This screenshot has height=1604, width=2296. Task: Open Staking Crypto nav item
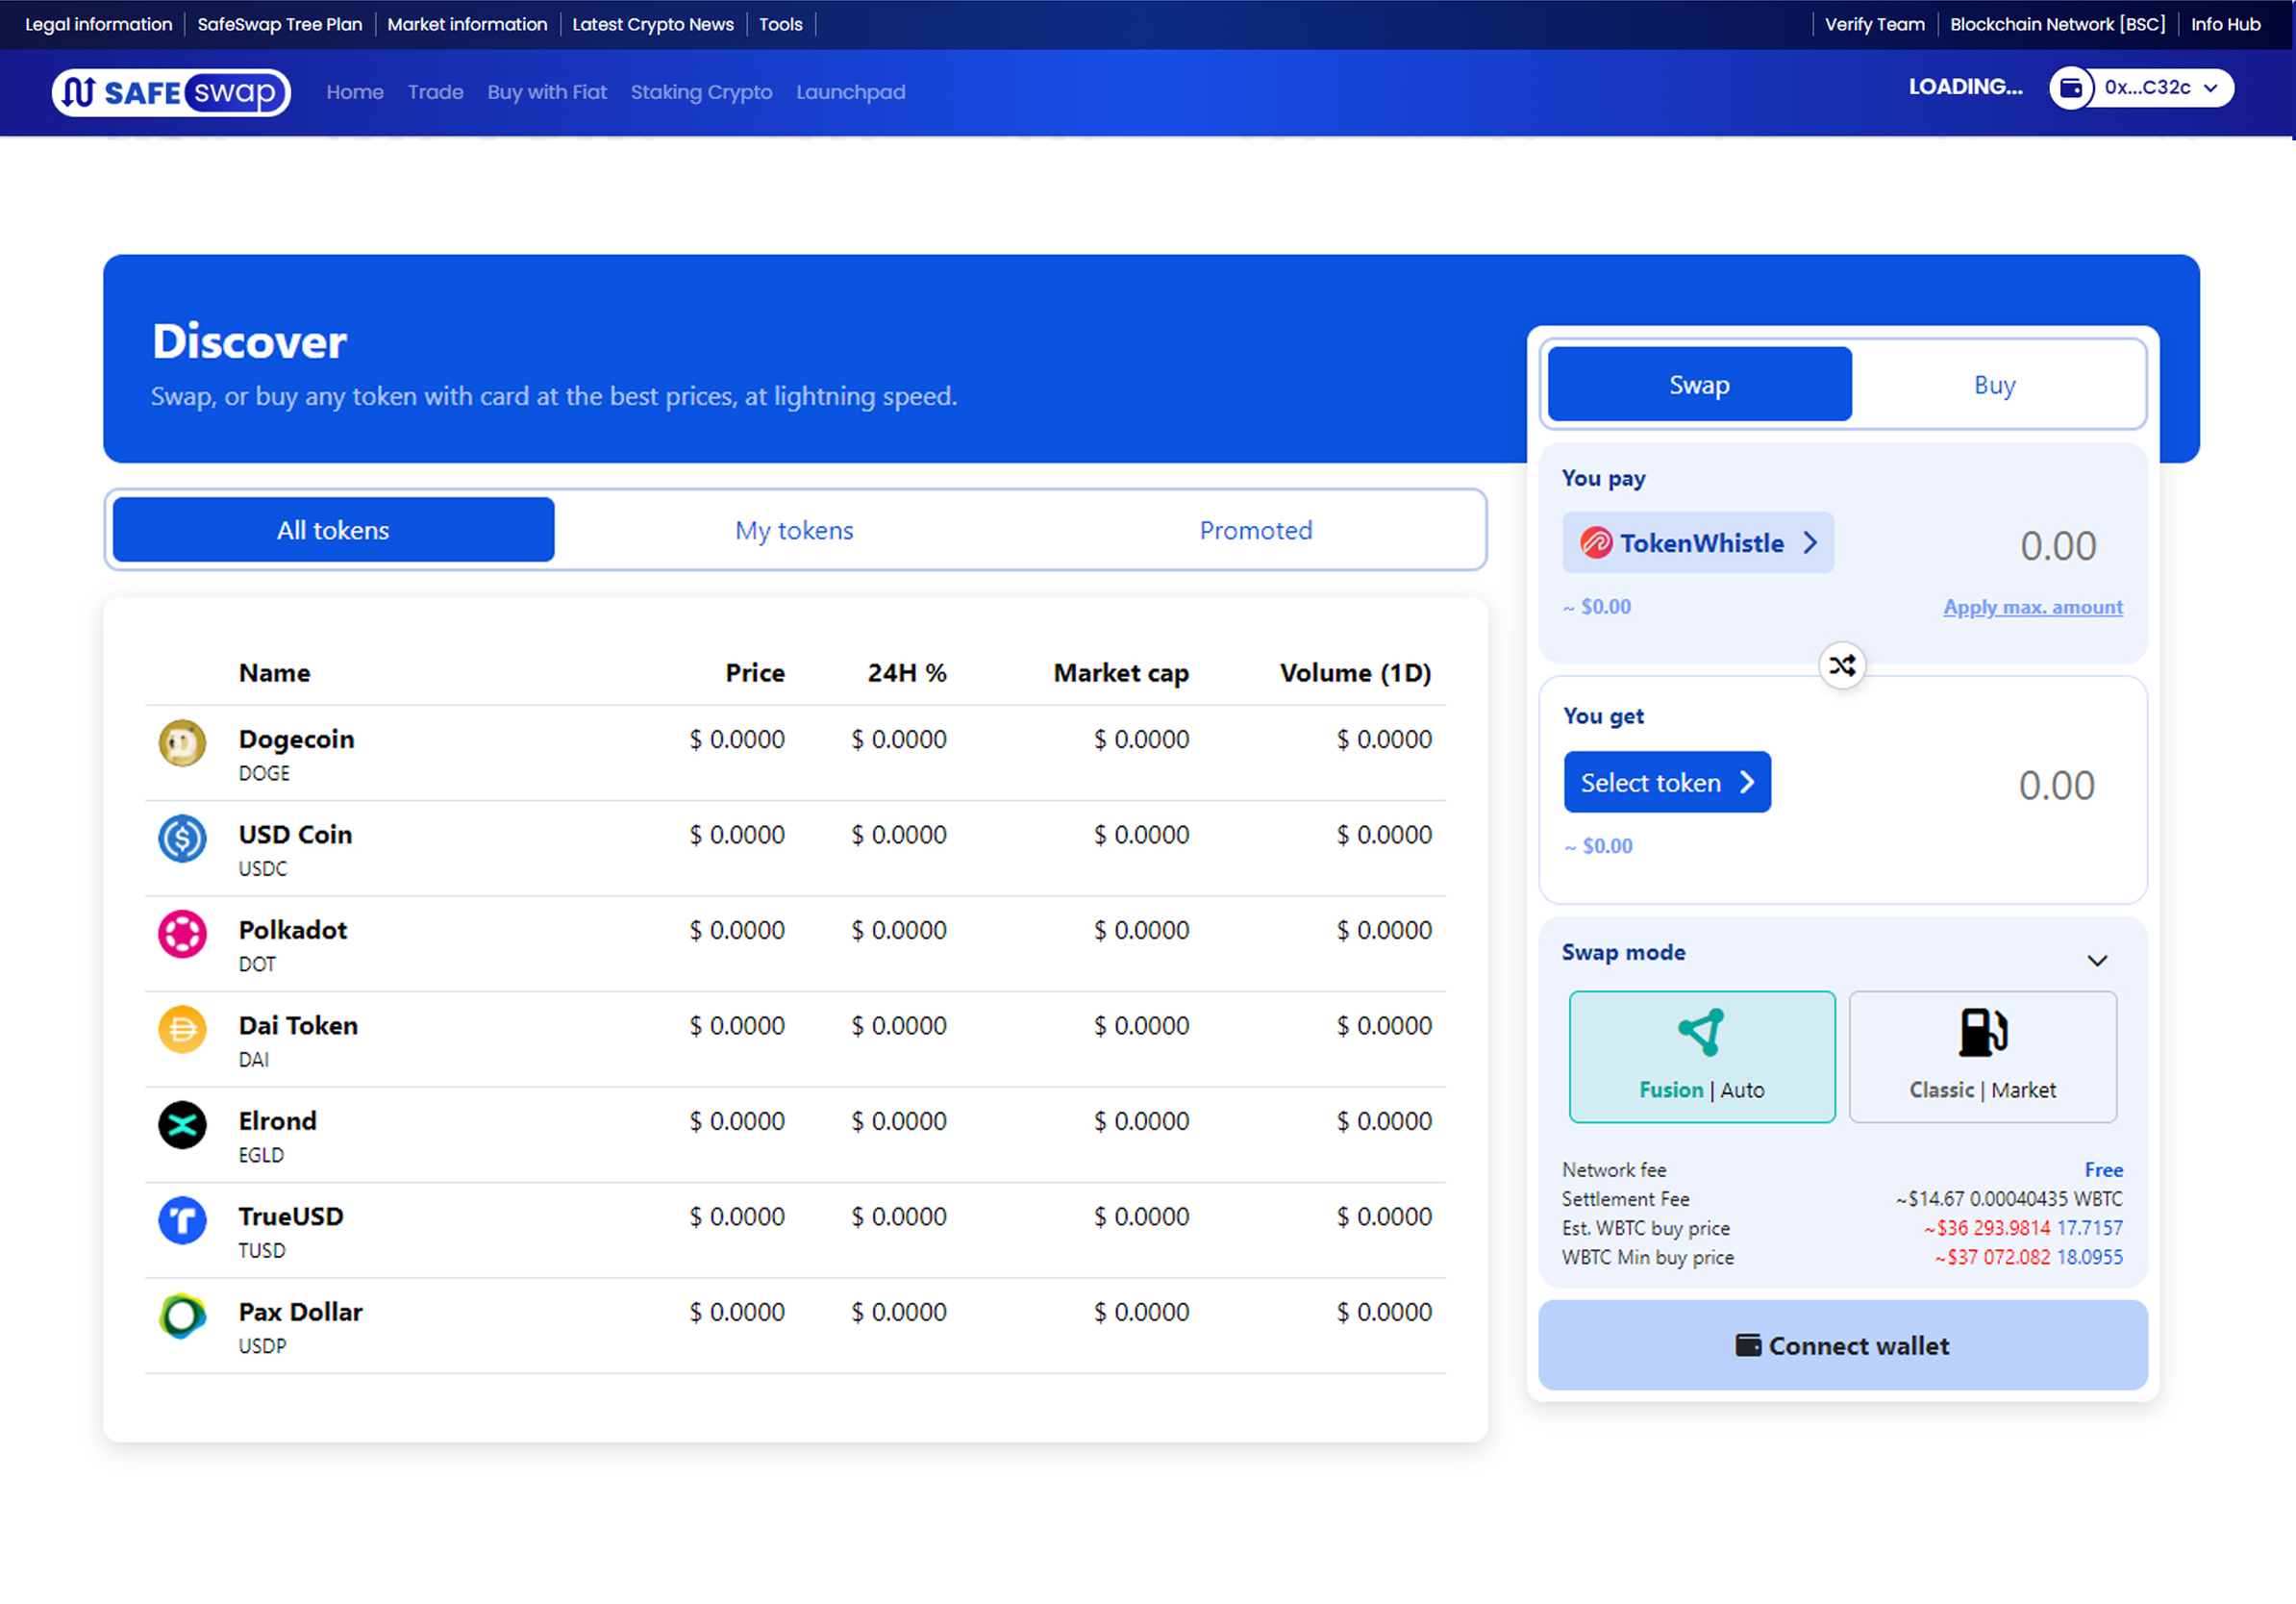coord(701,92)
